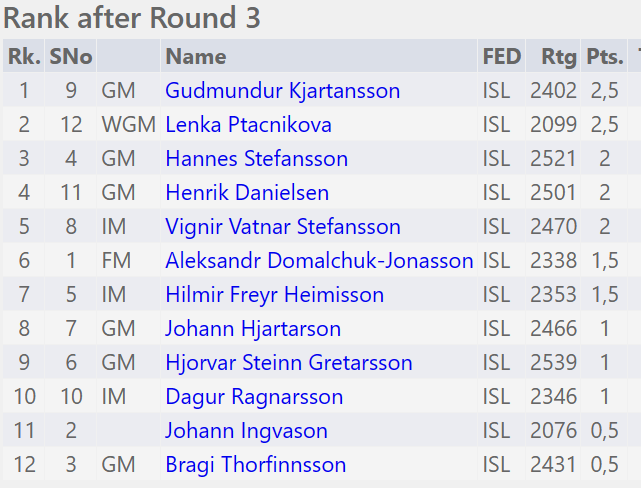Open Johann Ingvason's player page
This screenshot has width=641, height=488.
(246, 431)
